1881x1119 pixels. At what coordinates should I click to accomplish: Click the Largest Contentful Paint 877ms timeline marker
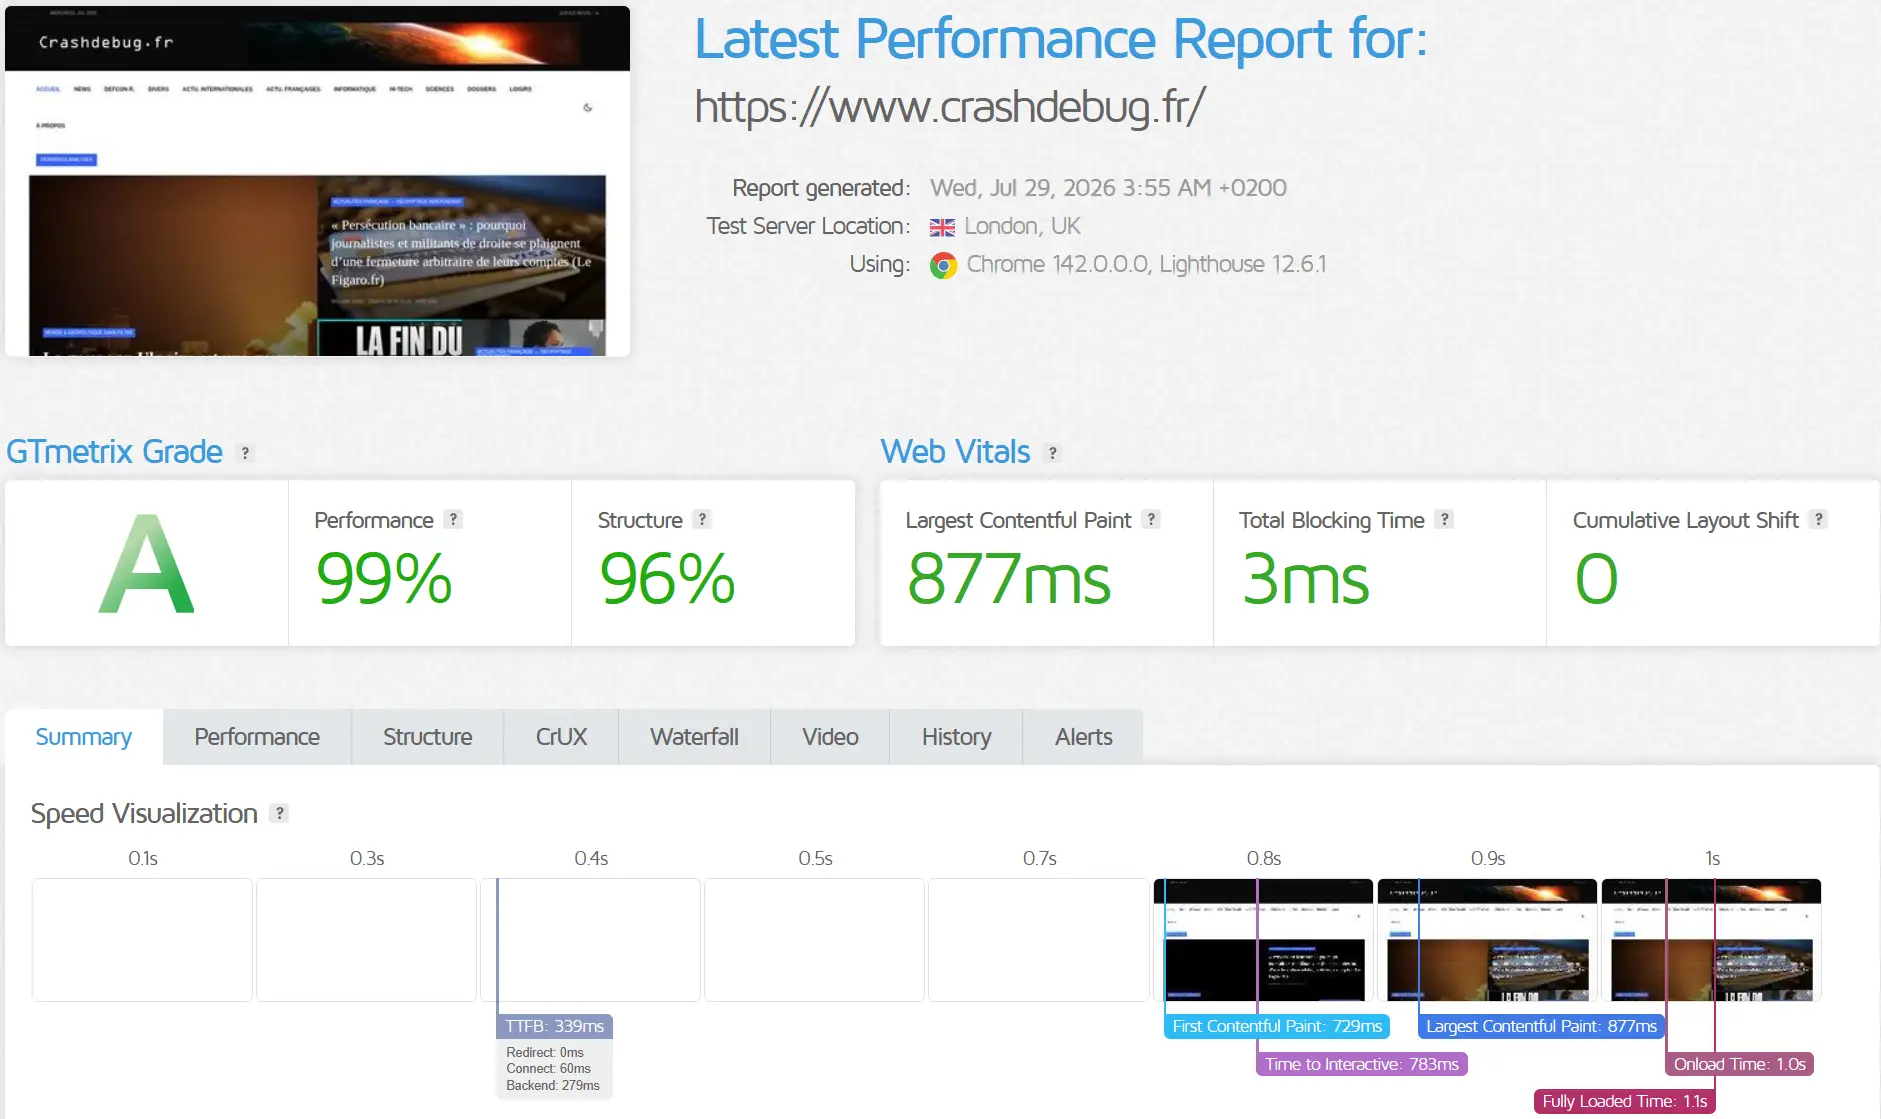point(1541,1026)
